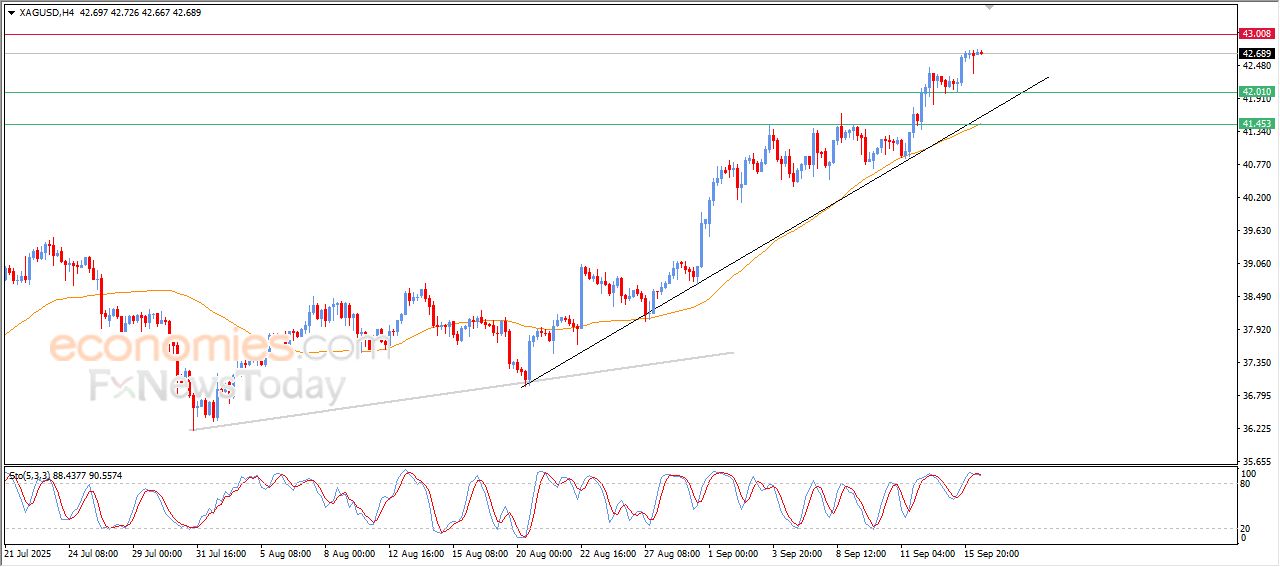Click the 20 level on stochastic scale
This screenshot has width=1280, height=567.
[x=1246, y=528]
